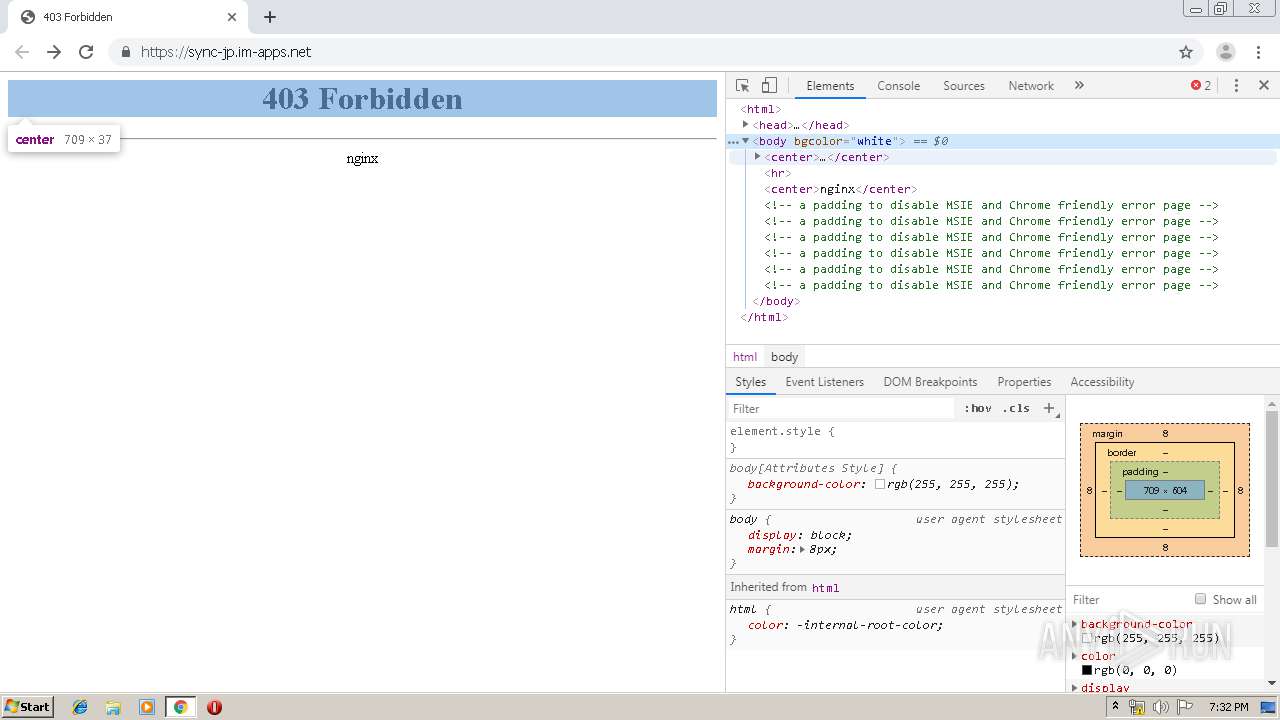Open a new browser tab

click(x=270, y=17)
